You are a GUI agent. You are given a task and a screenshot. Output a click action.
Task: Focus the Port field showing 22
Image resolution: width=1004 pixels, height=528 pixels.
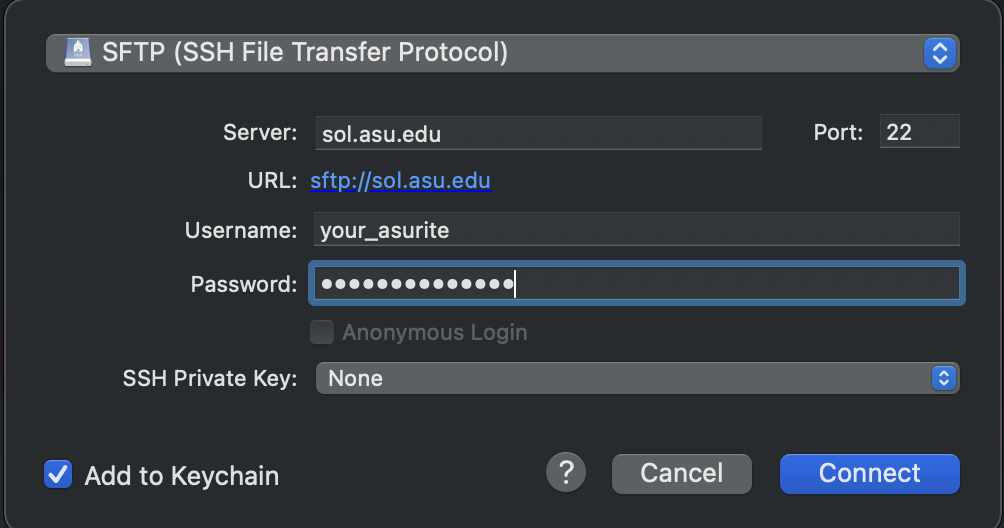[919, 132]
